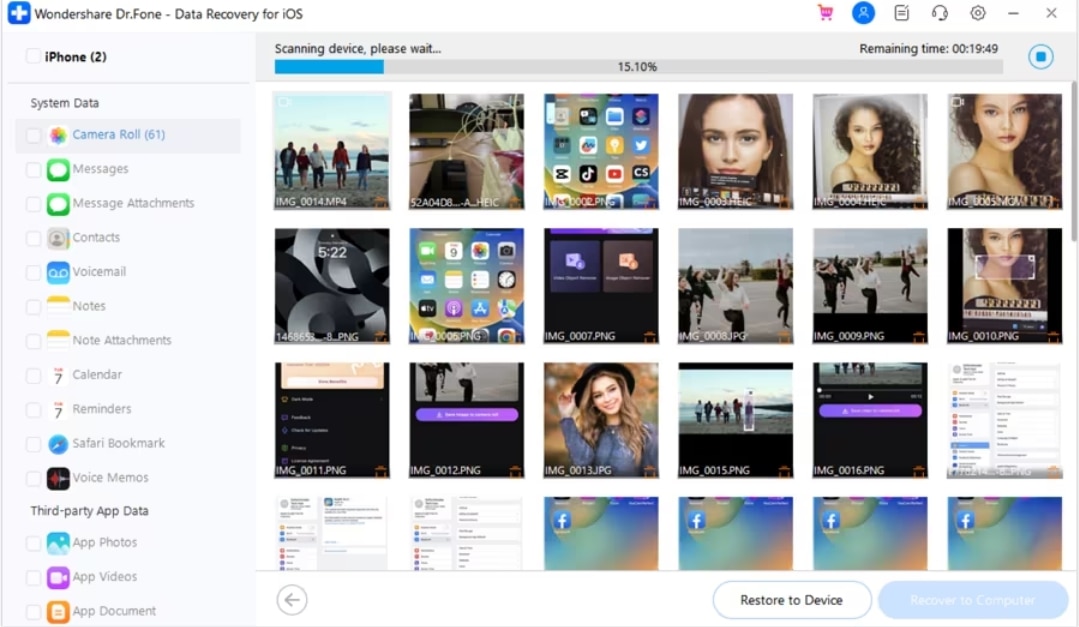This screenshot has width=1079, height=627.
Task: Open the IMG_0013.JPG thumbnail
Action: pyautogui.click(x=600, y=419)
